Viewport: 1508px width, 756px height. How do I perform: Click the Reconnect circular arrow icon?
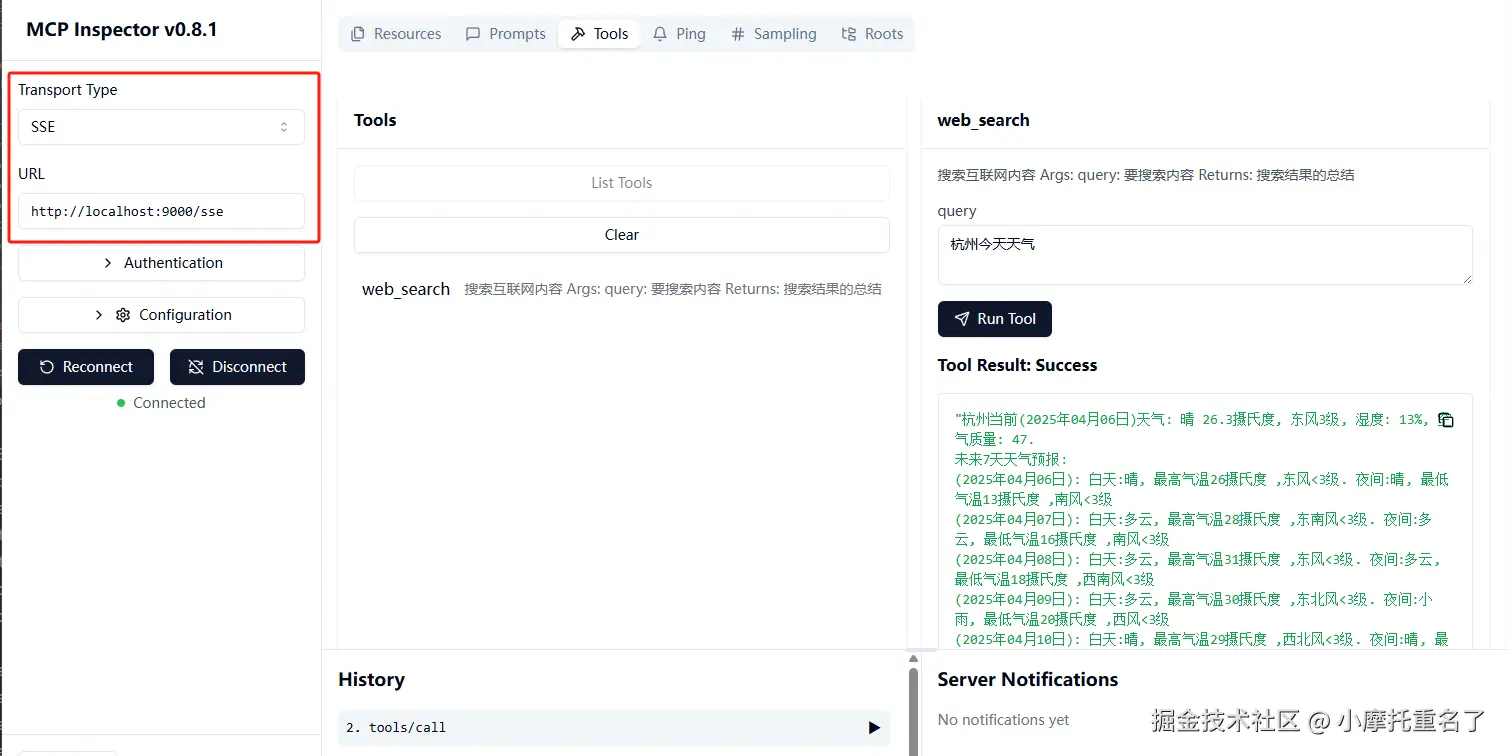(x=47, y=367)
